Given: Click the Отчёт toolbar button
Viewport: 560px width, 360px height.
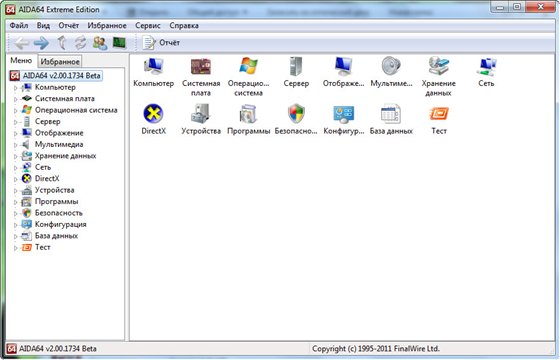Looking at the screenshot, I should click(x=161, y=43).
